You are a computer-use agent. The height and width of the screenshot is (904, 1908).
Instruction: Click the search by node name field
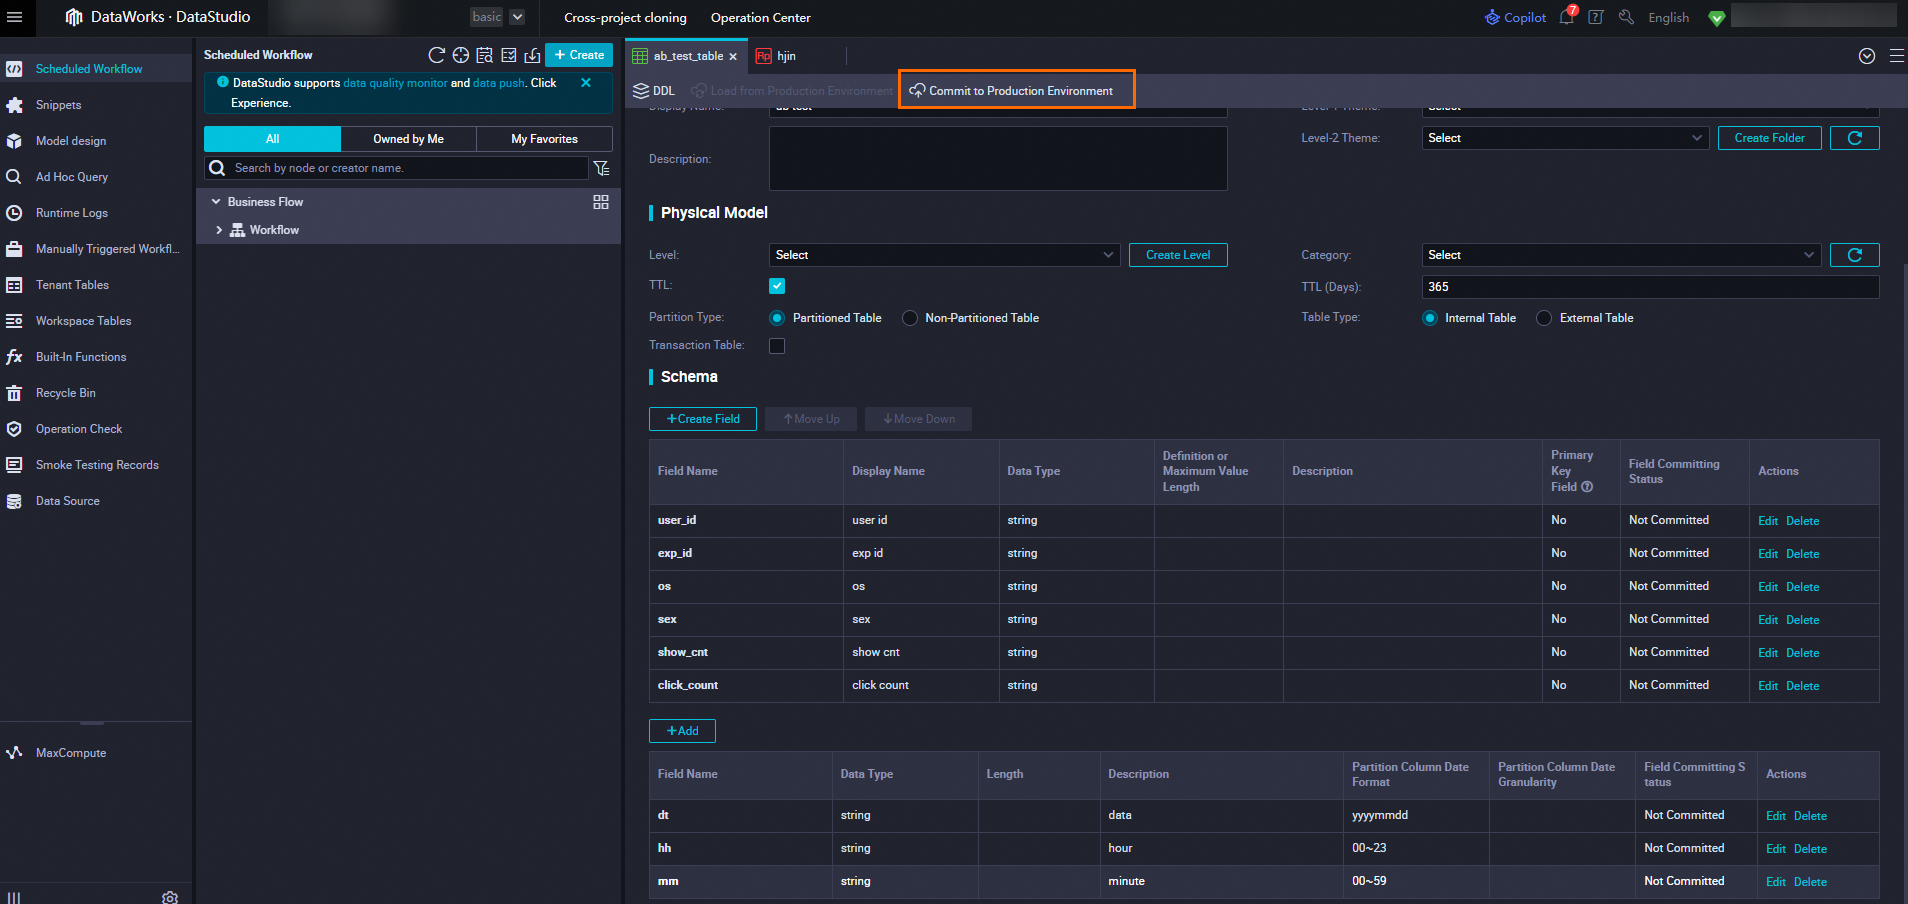click(x=400, y=168)
